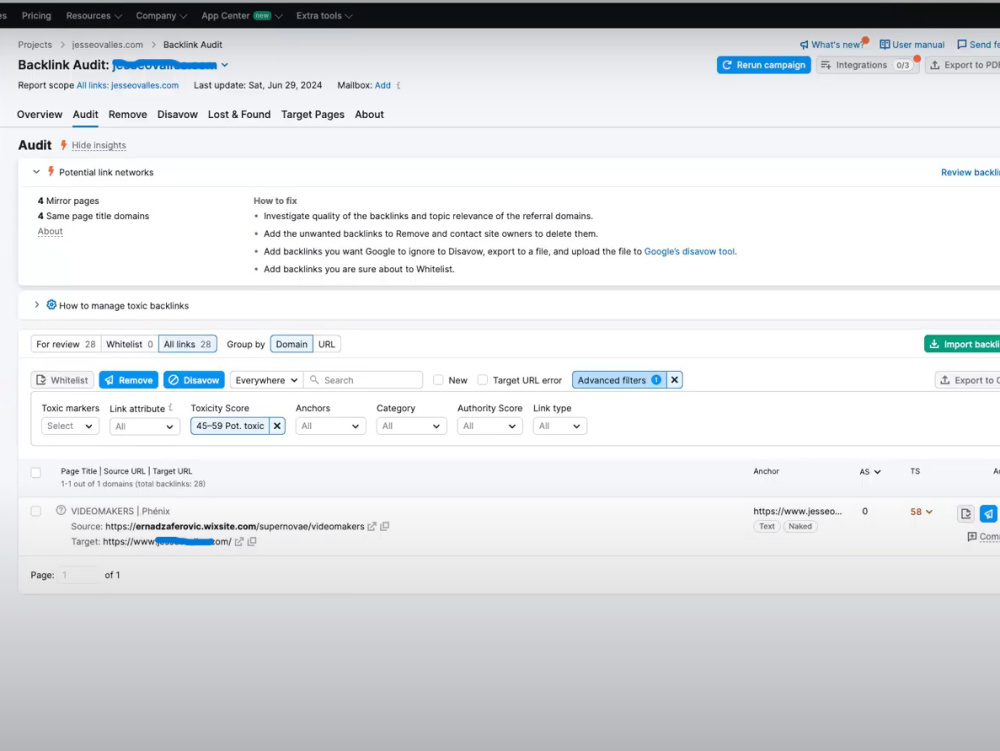Collapse Potential link networks section
Screen dimensions: 1000x751
[36, 172]
